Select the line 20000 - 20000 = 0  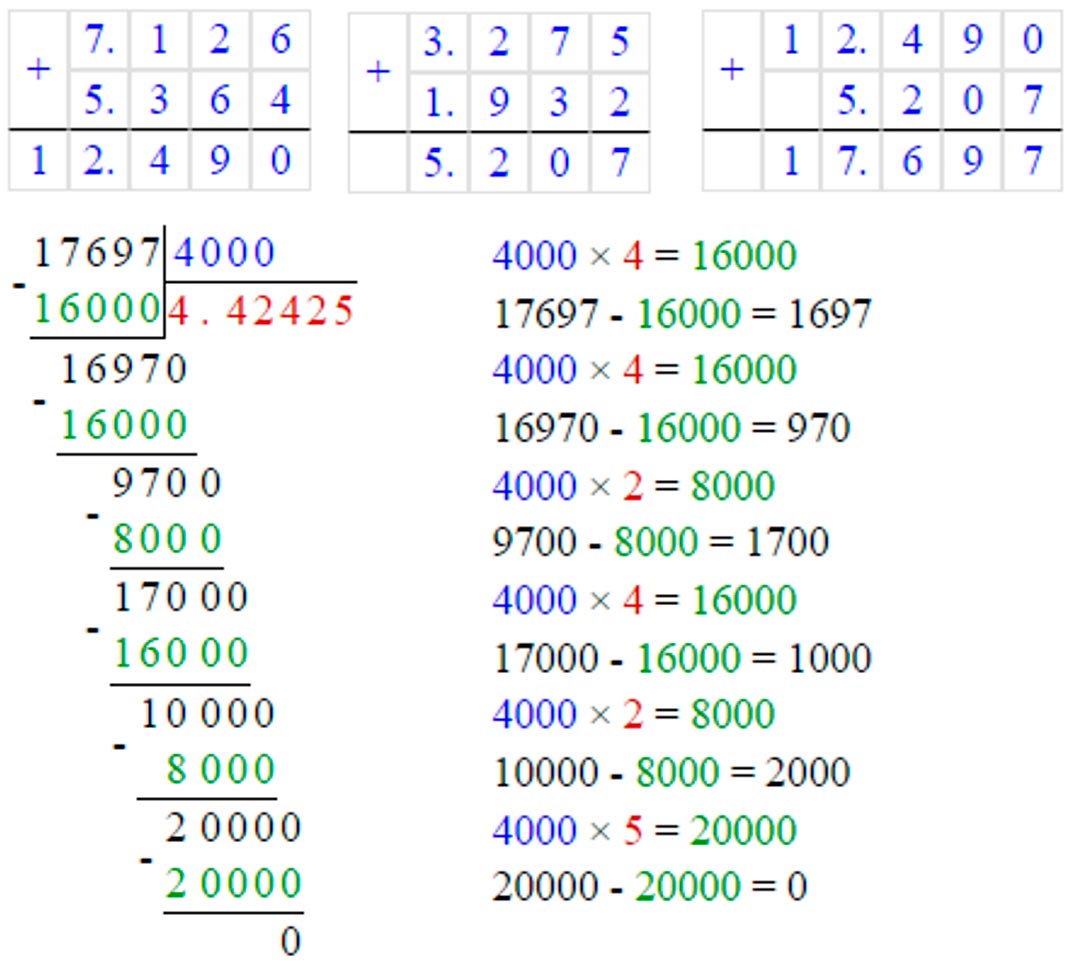[x=650, y=887]
